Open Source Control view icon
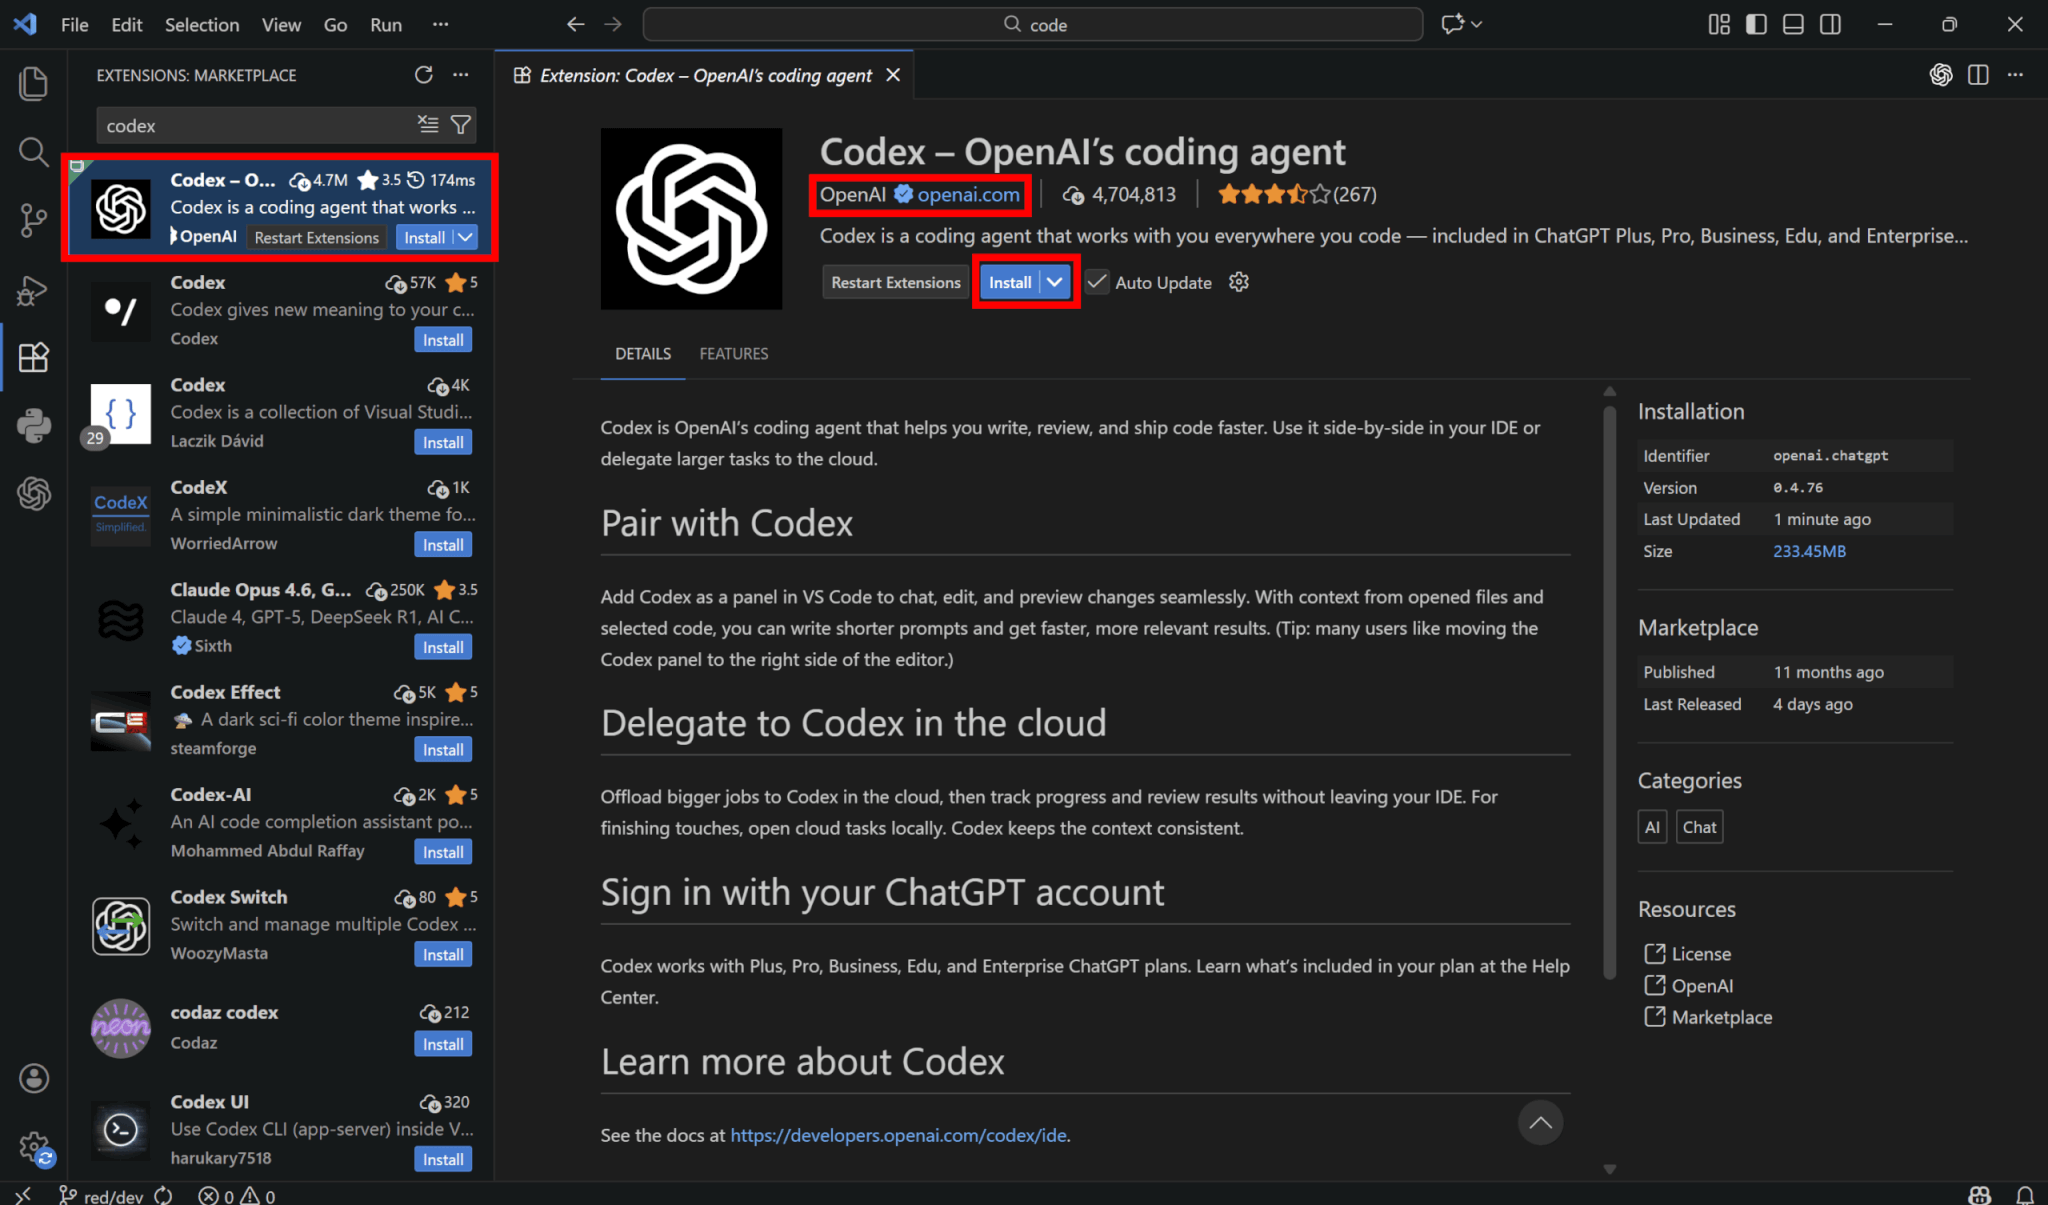This screenshot has width=2048, height=1205. [x=33, y=220]
